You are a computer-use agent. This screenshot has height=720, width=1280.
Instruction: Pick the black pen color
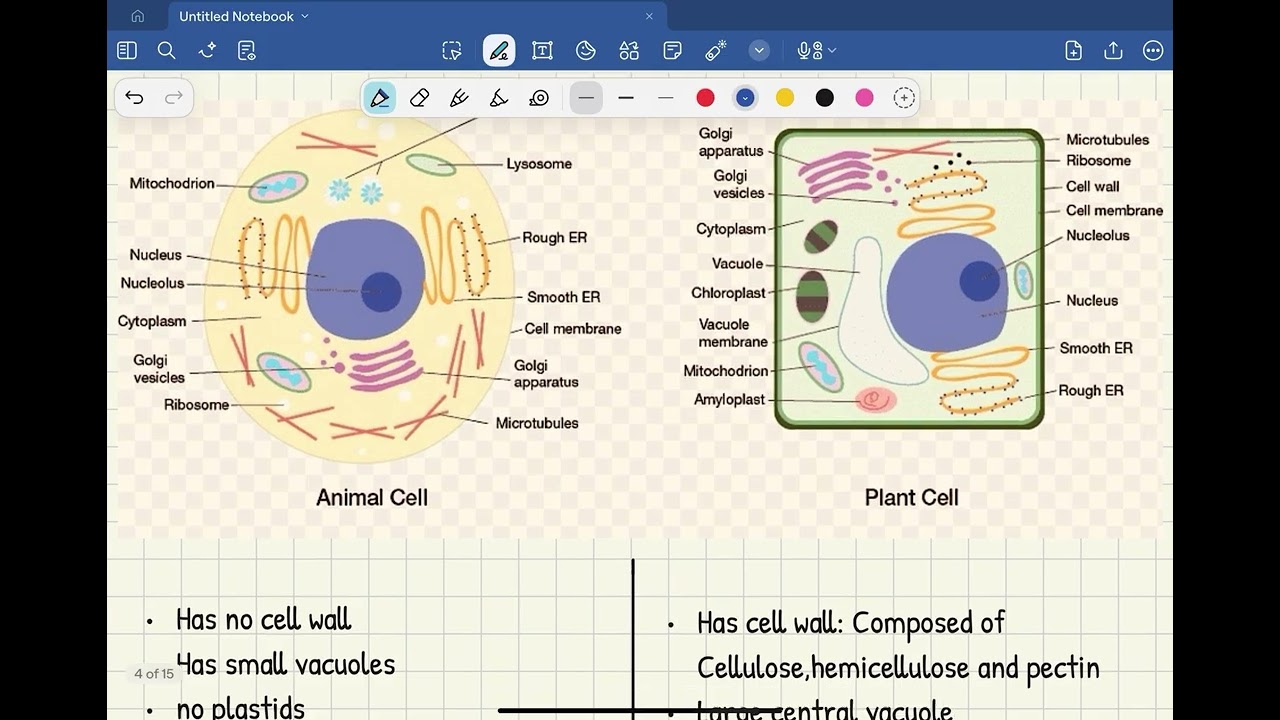pos(824,97)
